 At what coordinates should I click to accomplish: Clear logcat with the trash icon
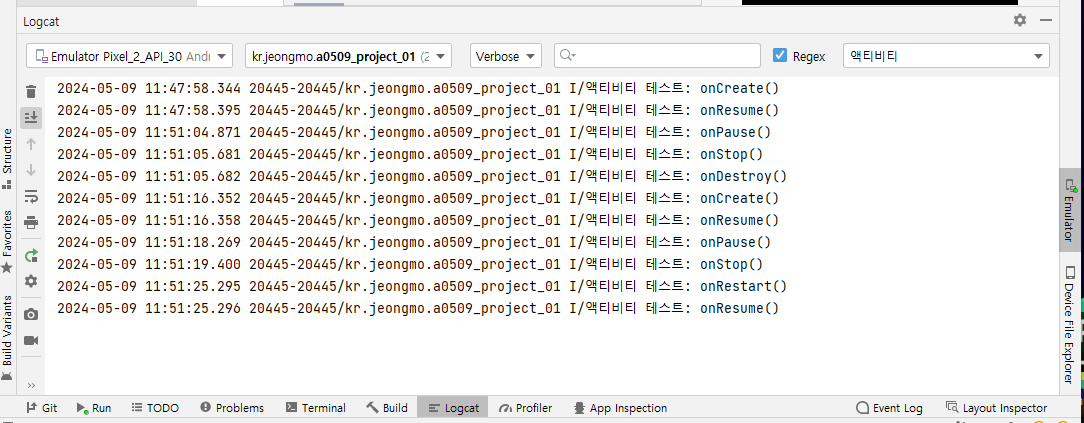pyautogui.click(x=30, y=91)
